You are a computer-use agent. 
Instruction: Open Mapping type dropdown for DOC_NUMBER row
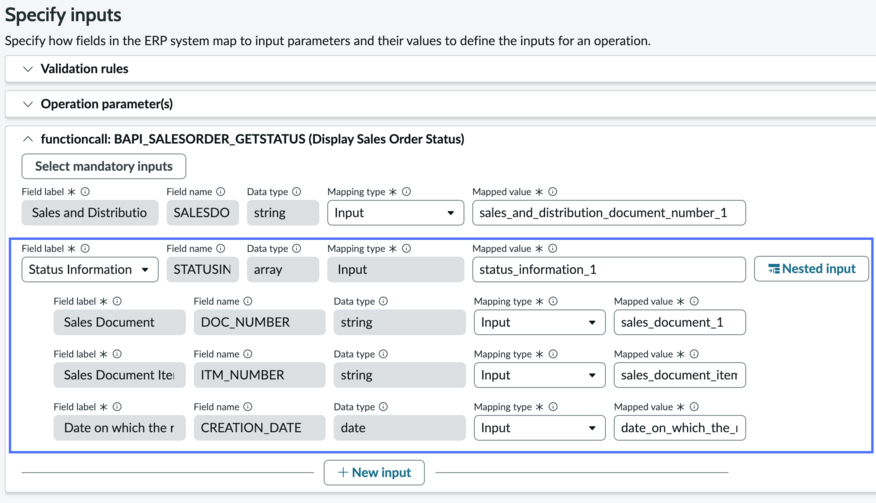click(x=540, y=322)
